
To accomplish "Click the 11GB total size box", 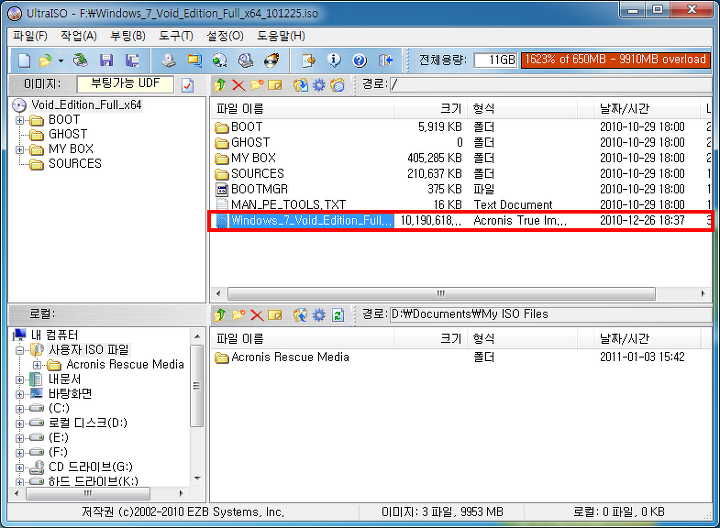I will click(495, 60).
